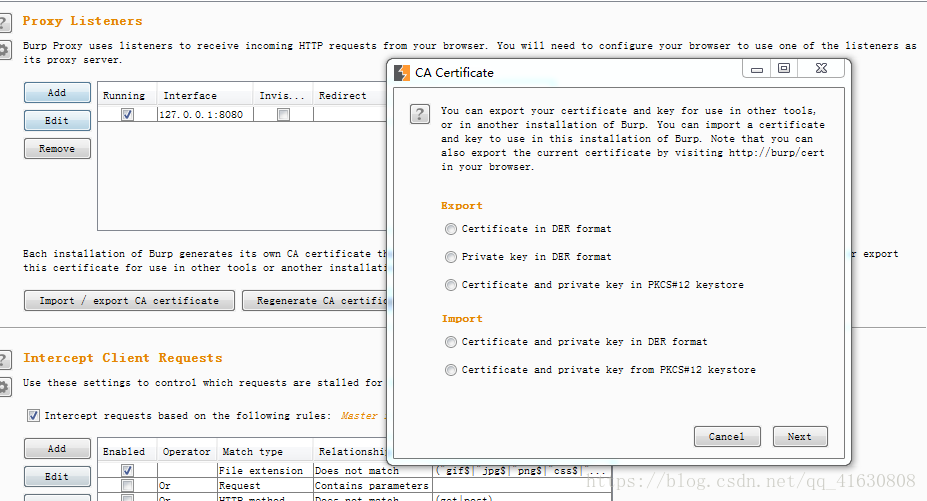Click Relationship column header
This screenshot has width=927, height=501.
click(350, 451)
